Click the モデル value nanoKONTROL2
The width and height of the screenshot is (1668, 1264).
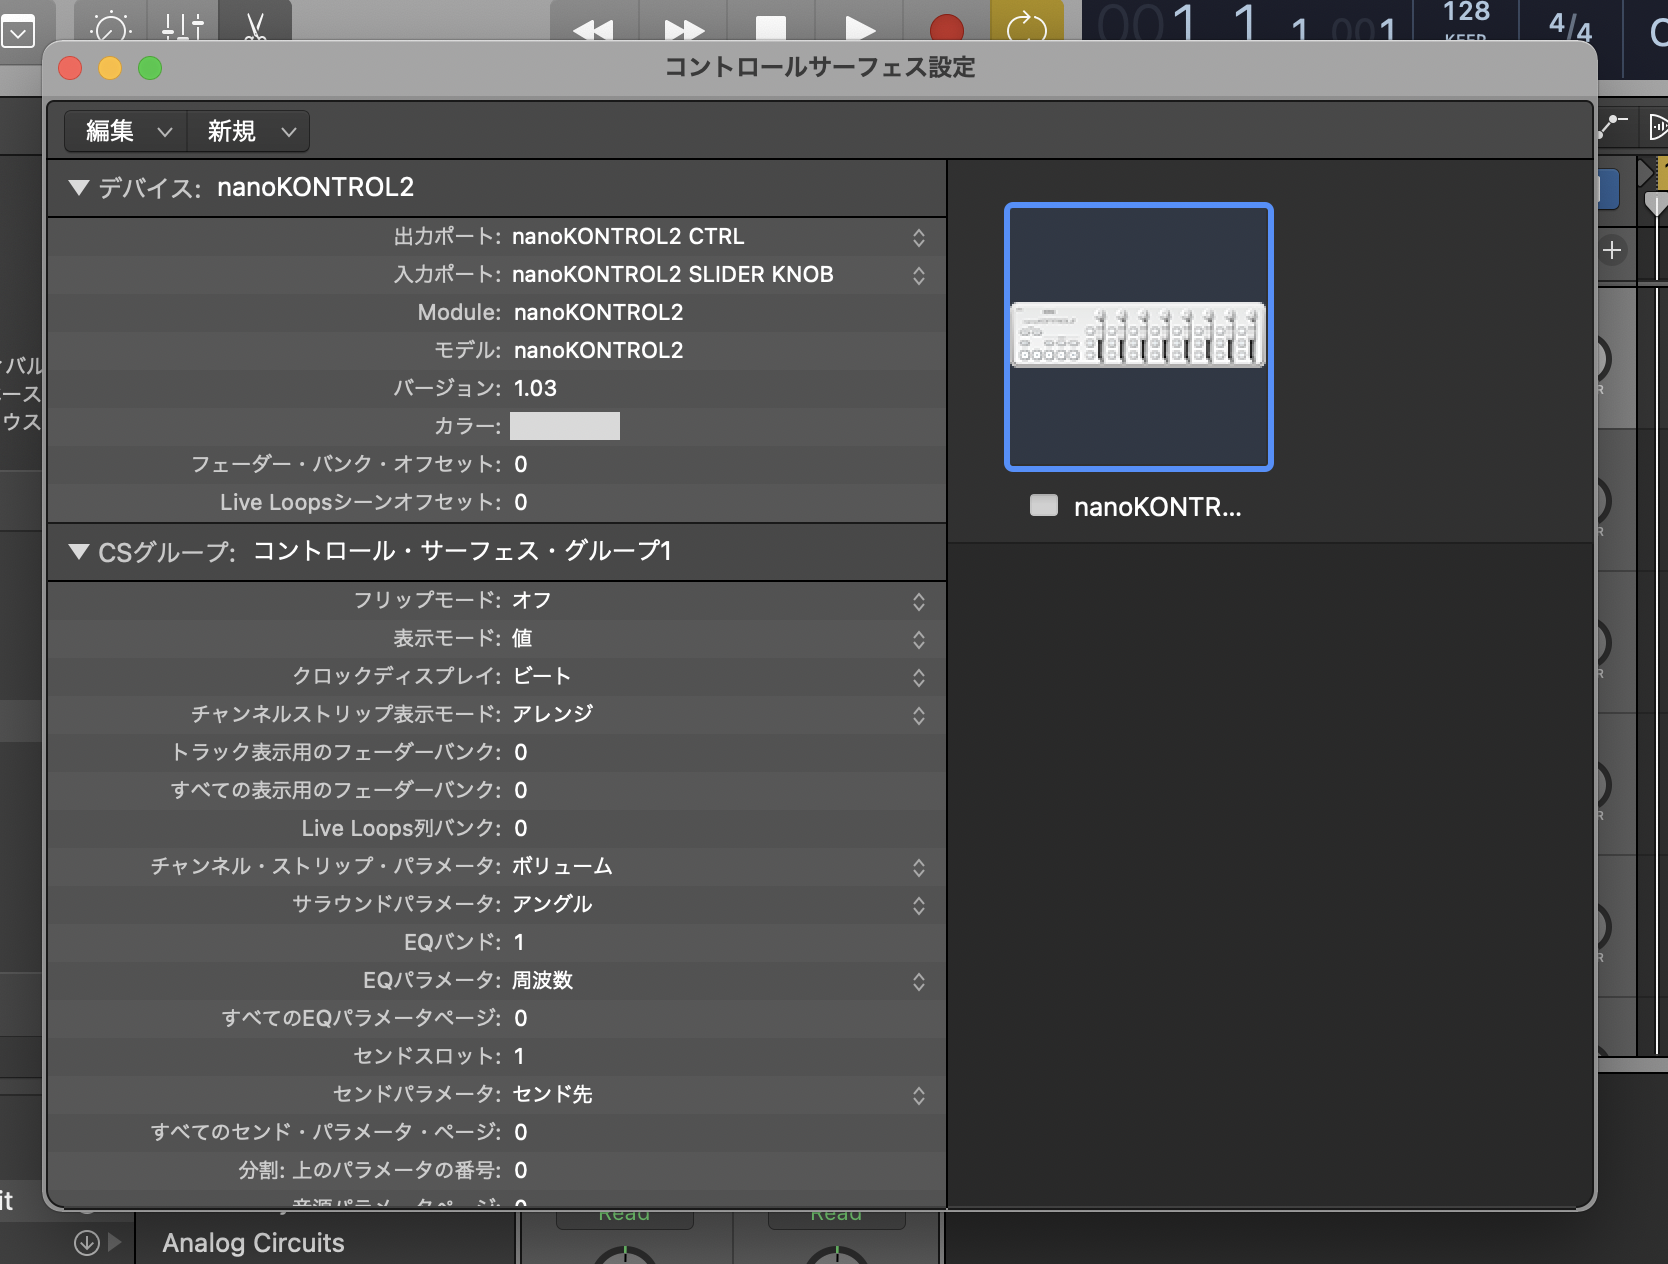click(x=598, y=350)
